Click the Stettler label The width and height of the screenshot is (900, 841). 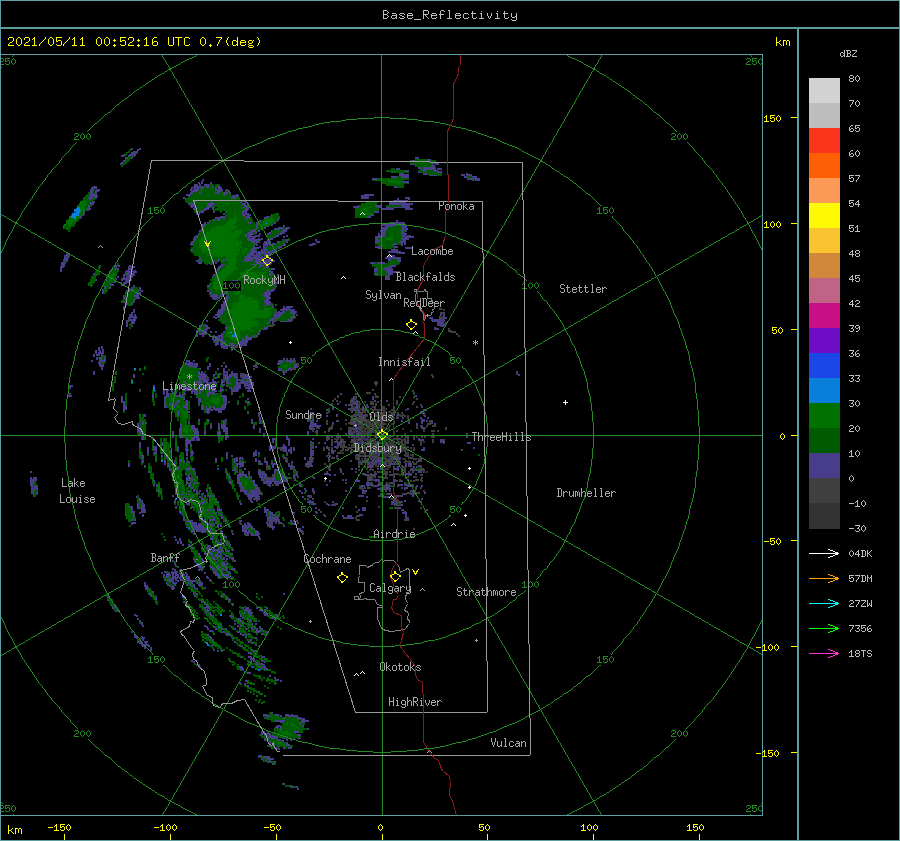(583, 289)
